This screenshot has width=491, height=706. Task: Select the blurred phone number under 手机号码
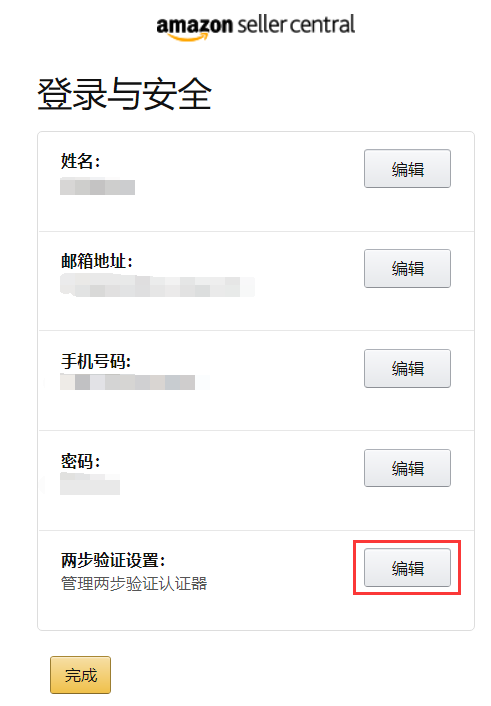tap(127, 383)
